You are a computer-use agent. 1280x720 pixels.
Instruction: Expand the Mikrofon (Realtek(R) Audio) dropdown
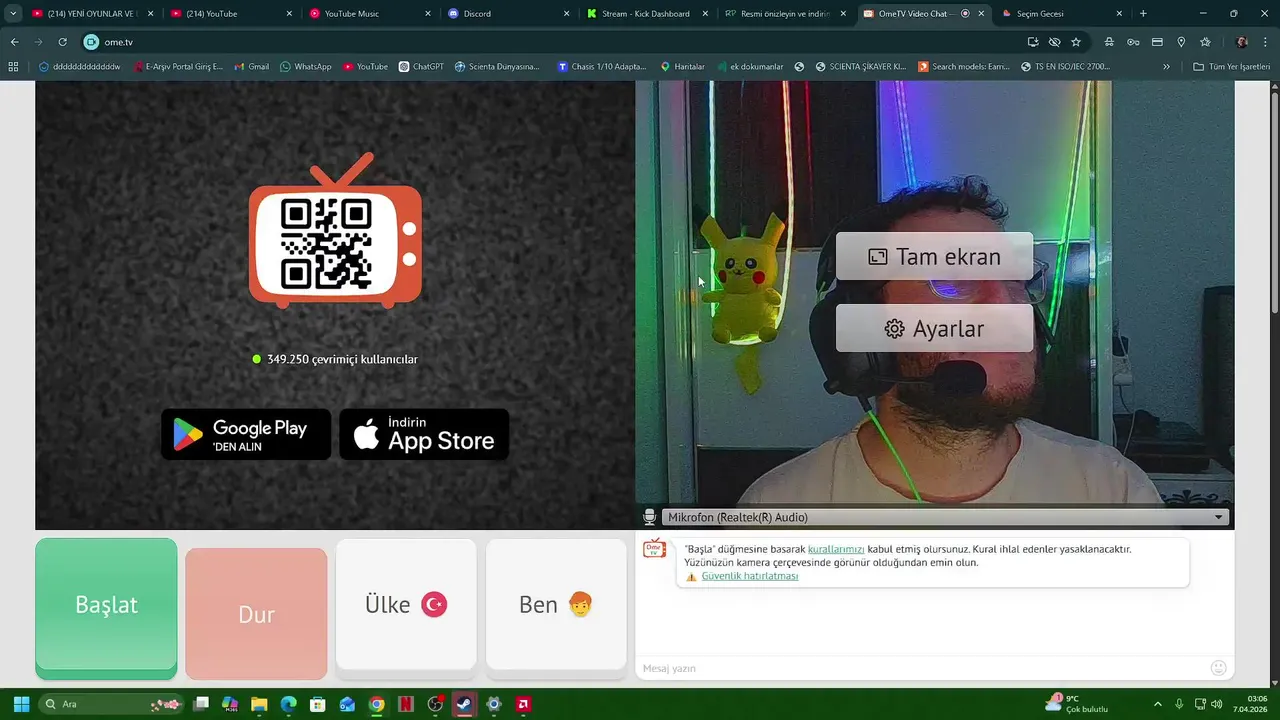944,517
